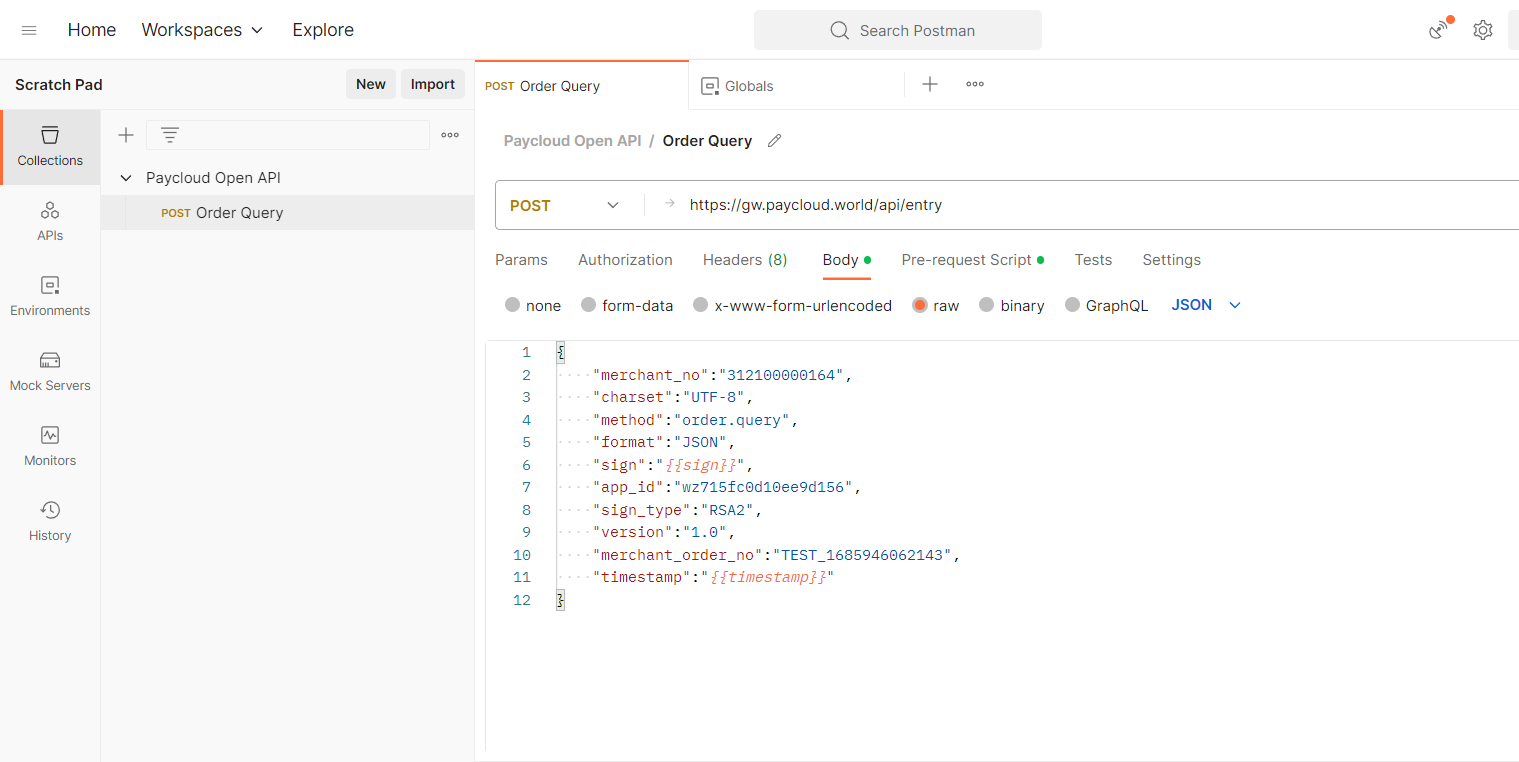The image size is (1519, 762).
Task: Go to Home
Action: 92,30
